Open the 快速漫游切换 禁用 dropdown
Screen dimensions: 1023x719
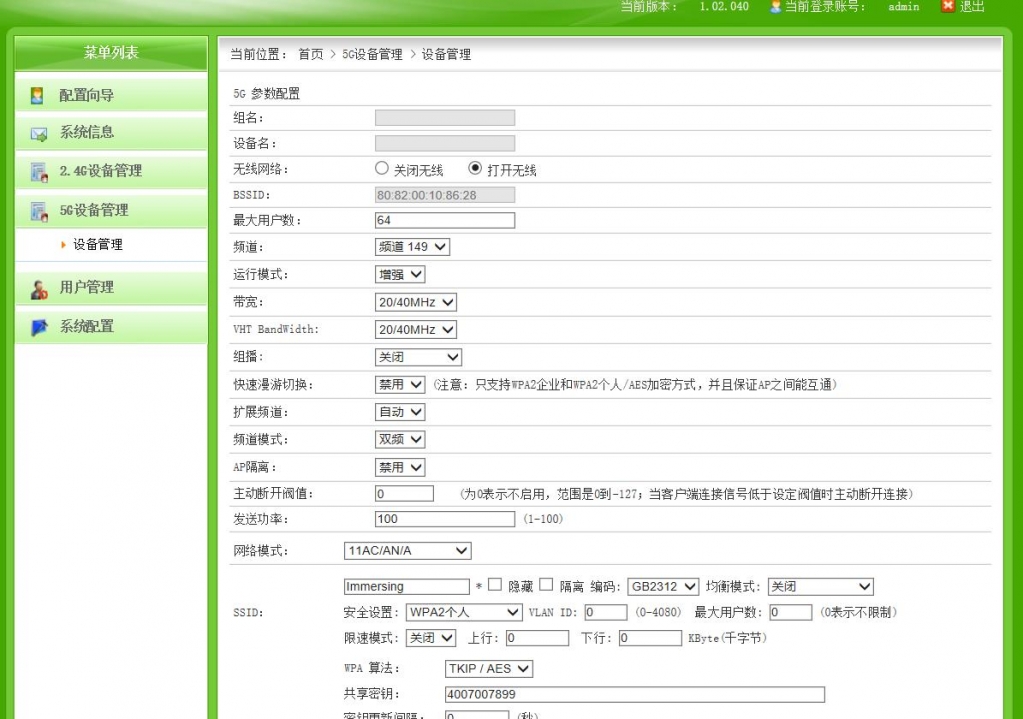[400, 384]
